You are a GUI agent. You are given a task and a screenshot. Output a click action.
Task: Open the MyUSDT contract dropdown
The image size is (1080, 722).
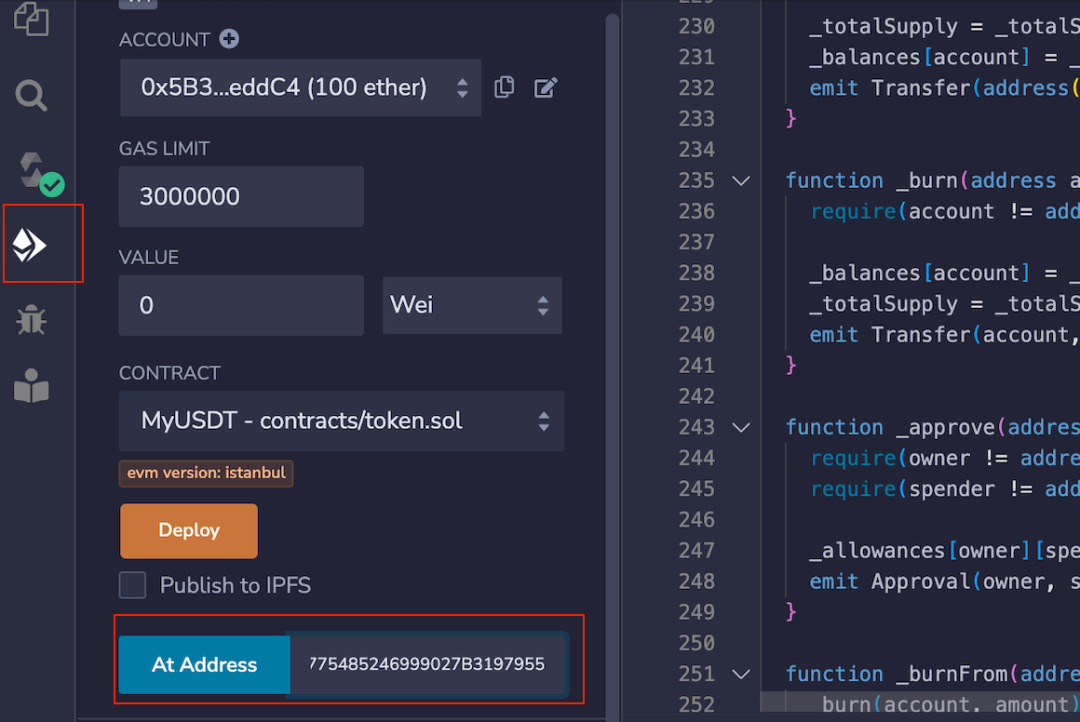coord(341,421)
